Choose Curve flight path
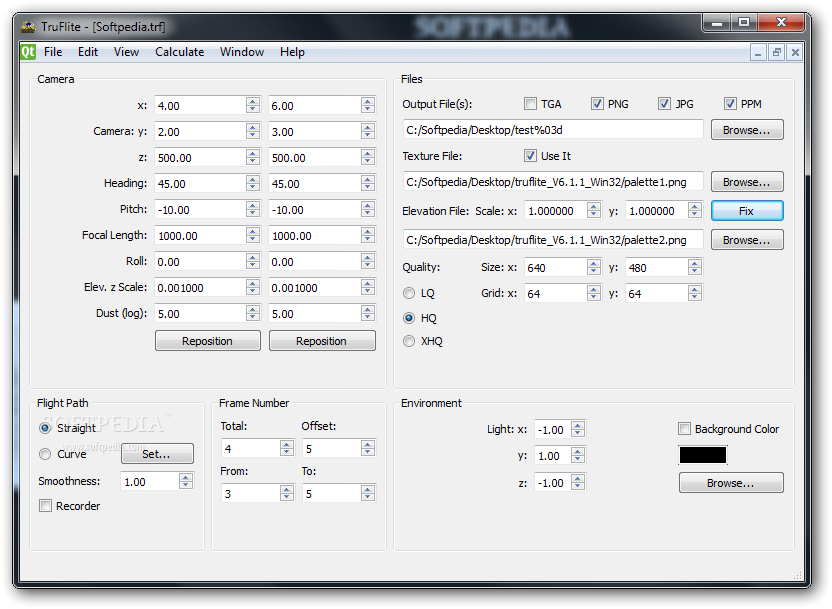This screenshot has width=832, height=609. [x=45, y=454]
